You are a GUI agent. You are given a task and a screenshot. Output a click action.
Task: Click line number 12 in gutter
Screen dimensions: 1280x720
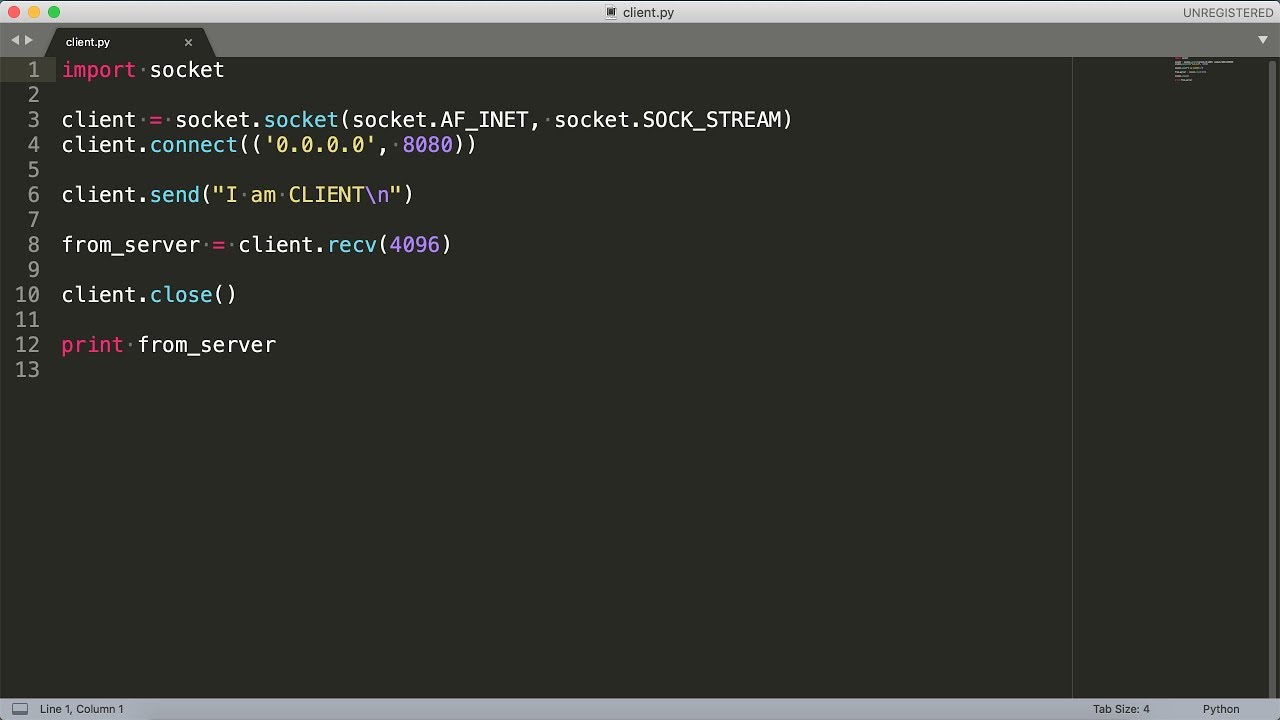coord(28,345)
